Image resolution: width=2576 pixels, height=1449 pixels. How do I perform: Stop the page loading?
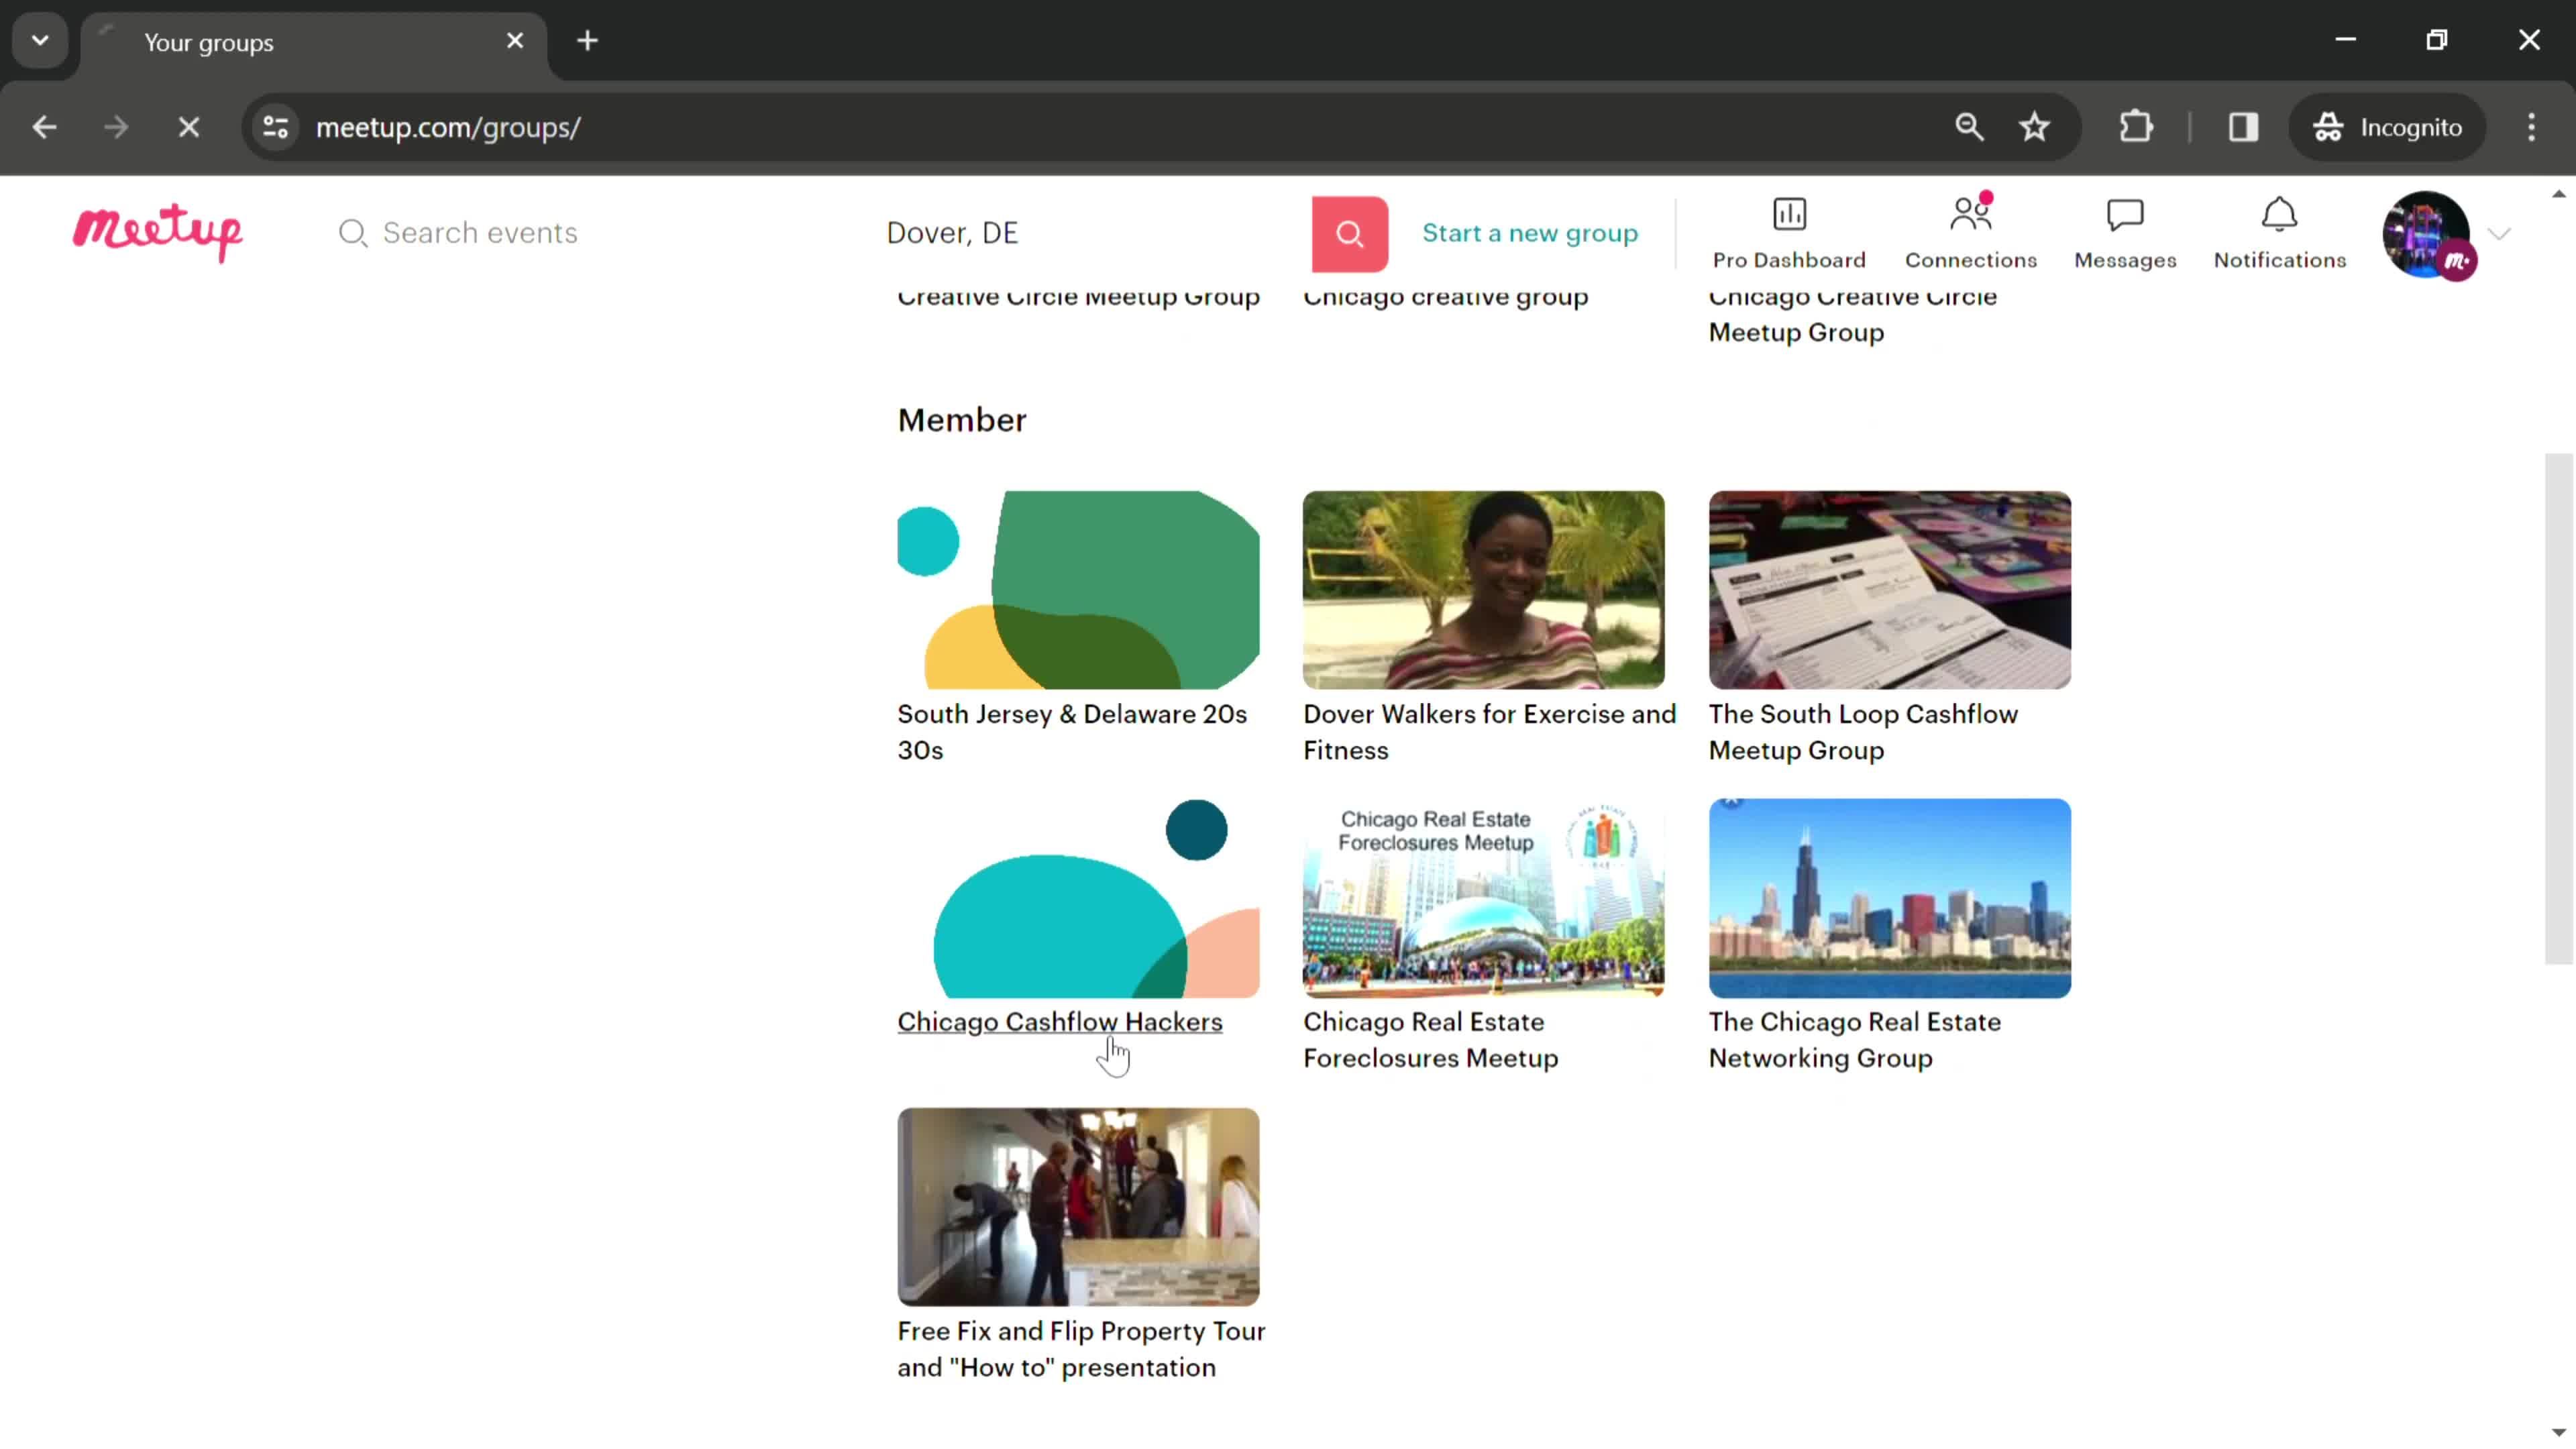coord(189,127)
